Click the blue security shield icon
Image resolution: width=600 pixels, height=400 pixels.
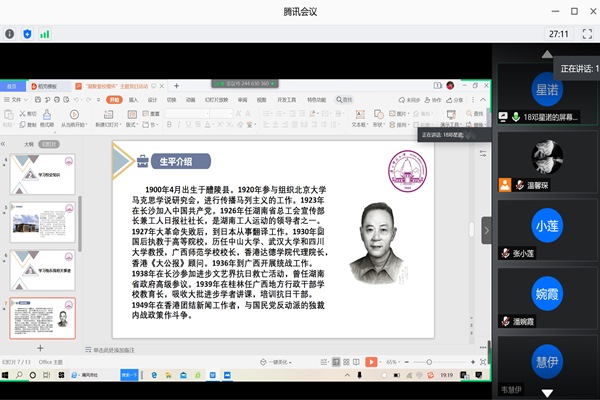[x=27, y=34]
